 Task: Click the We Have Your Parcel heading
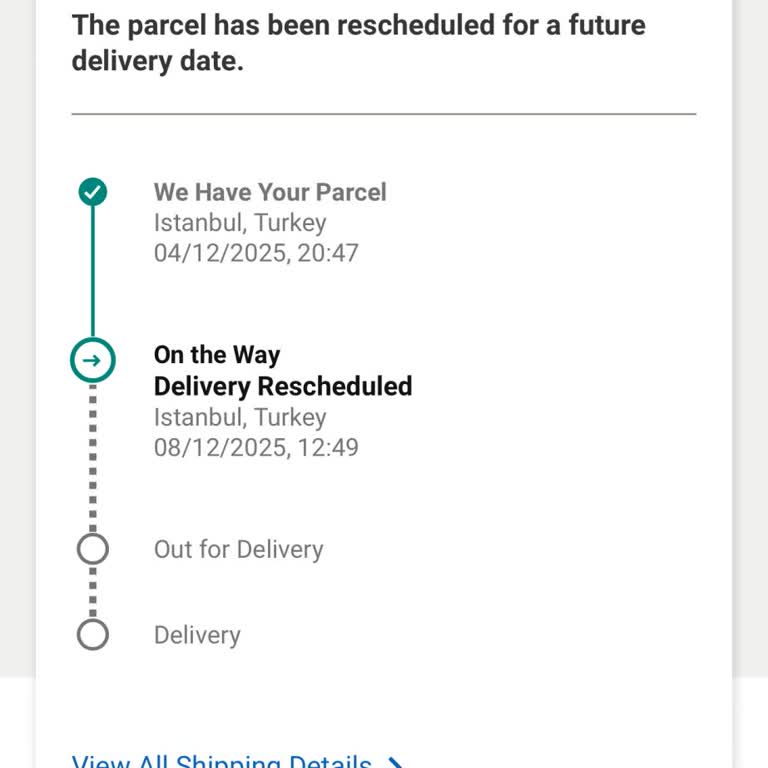point(270,192)
